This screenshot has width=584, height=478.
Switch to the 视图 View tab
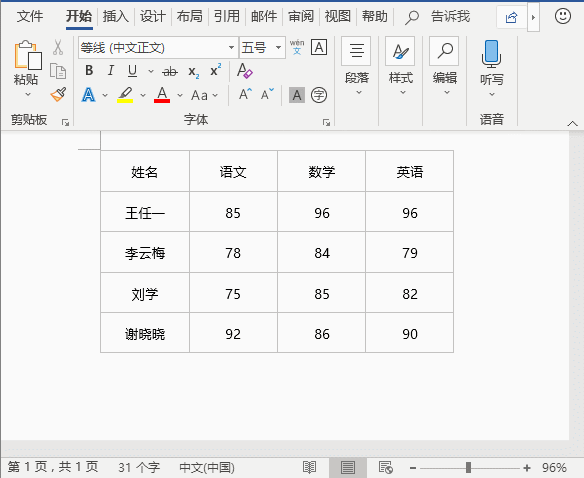click(337, 16)
